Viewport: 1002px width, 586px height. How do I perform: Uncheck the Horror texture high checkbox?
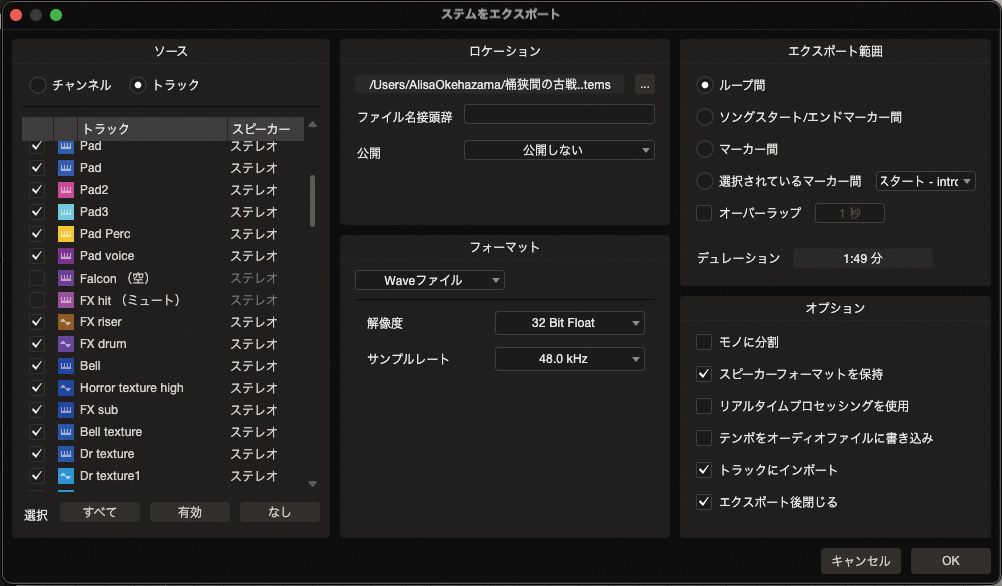point(37,388)
